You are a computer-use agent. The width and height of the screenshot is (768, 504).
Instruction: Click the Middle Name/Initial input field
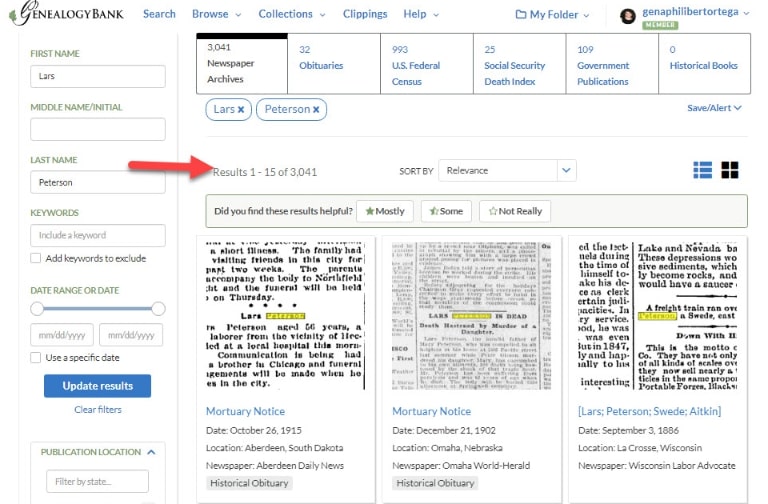(98, 129)
